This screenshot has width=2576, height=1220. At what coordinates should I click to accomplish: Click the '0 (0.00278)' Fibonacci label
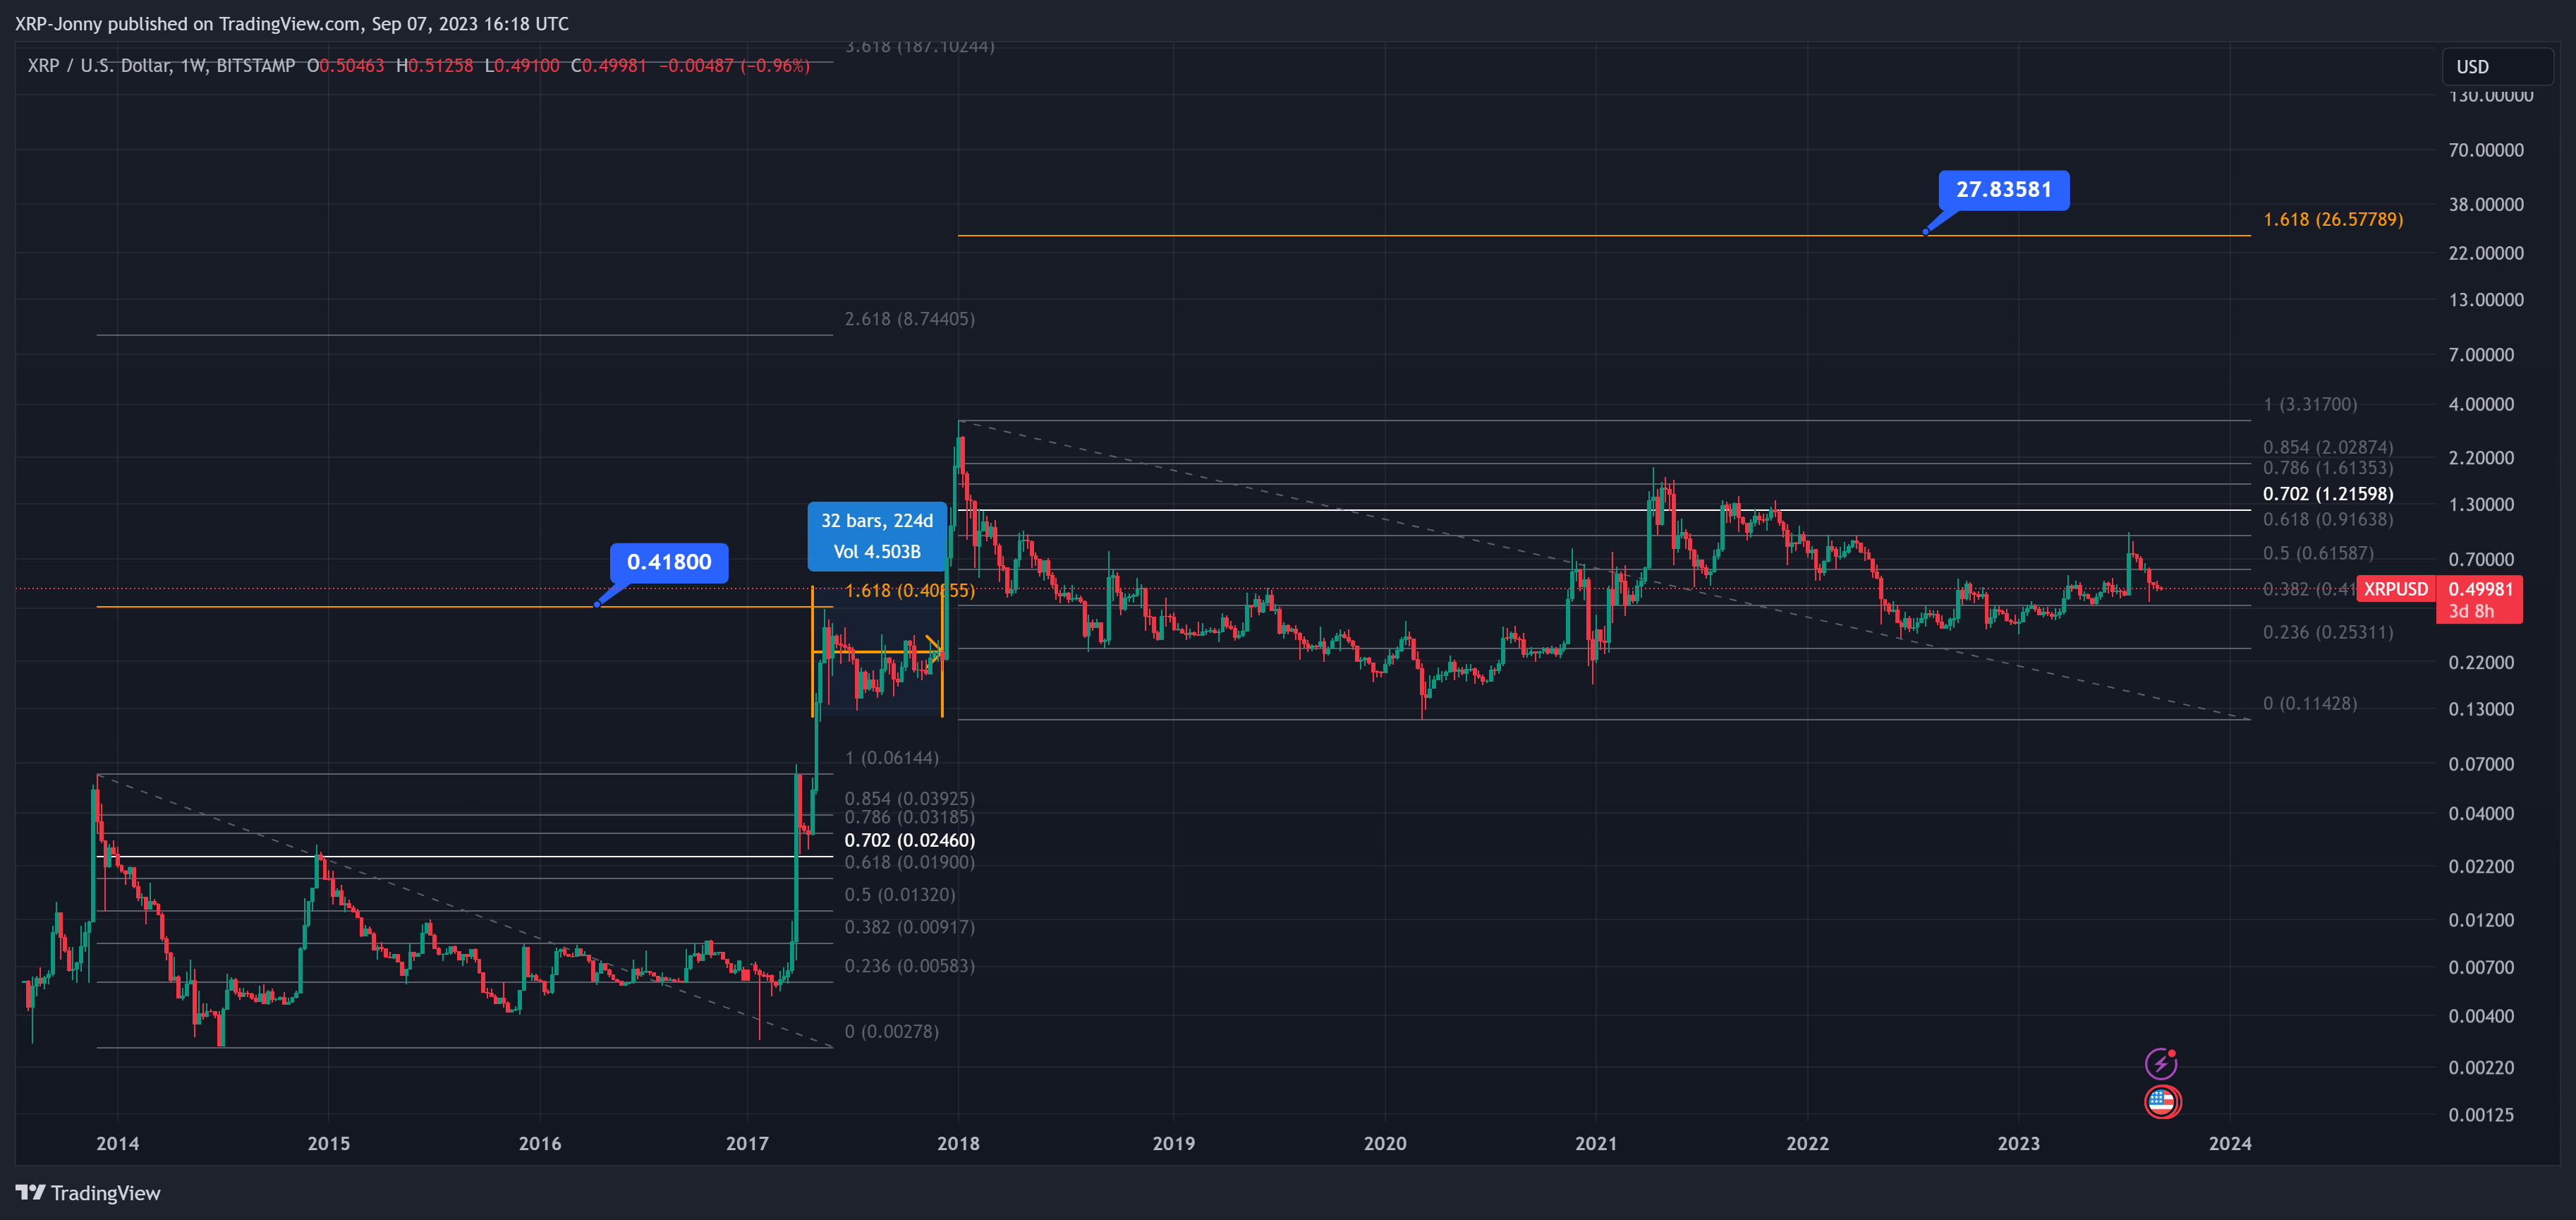point(891,1031)
